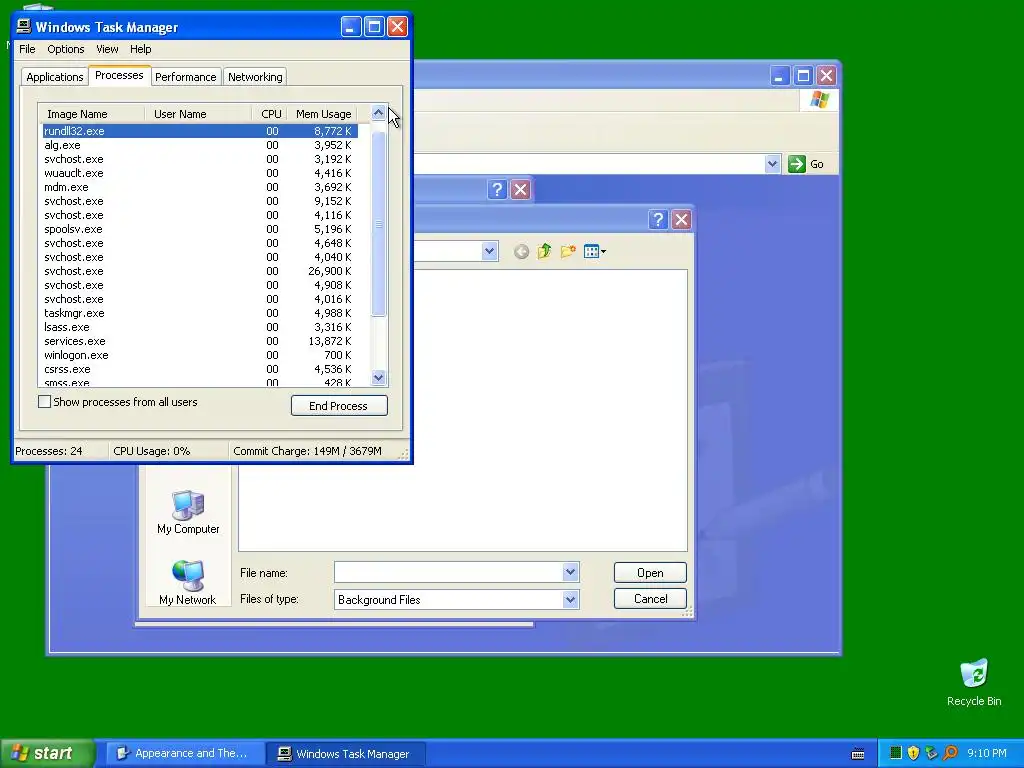
Task: Click the process list scroll down arrow
Action: [378, 377]
